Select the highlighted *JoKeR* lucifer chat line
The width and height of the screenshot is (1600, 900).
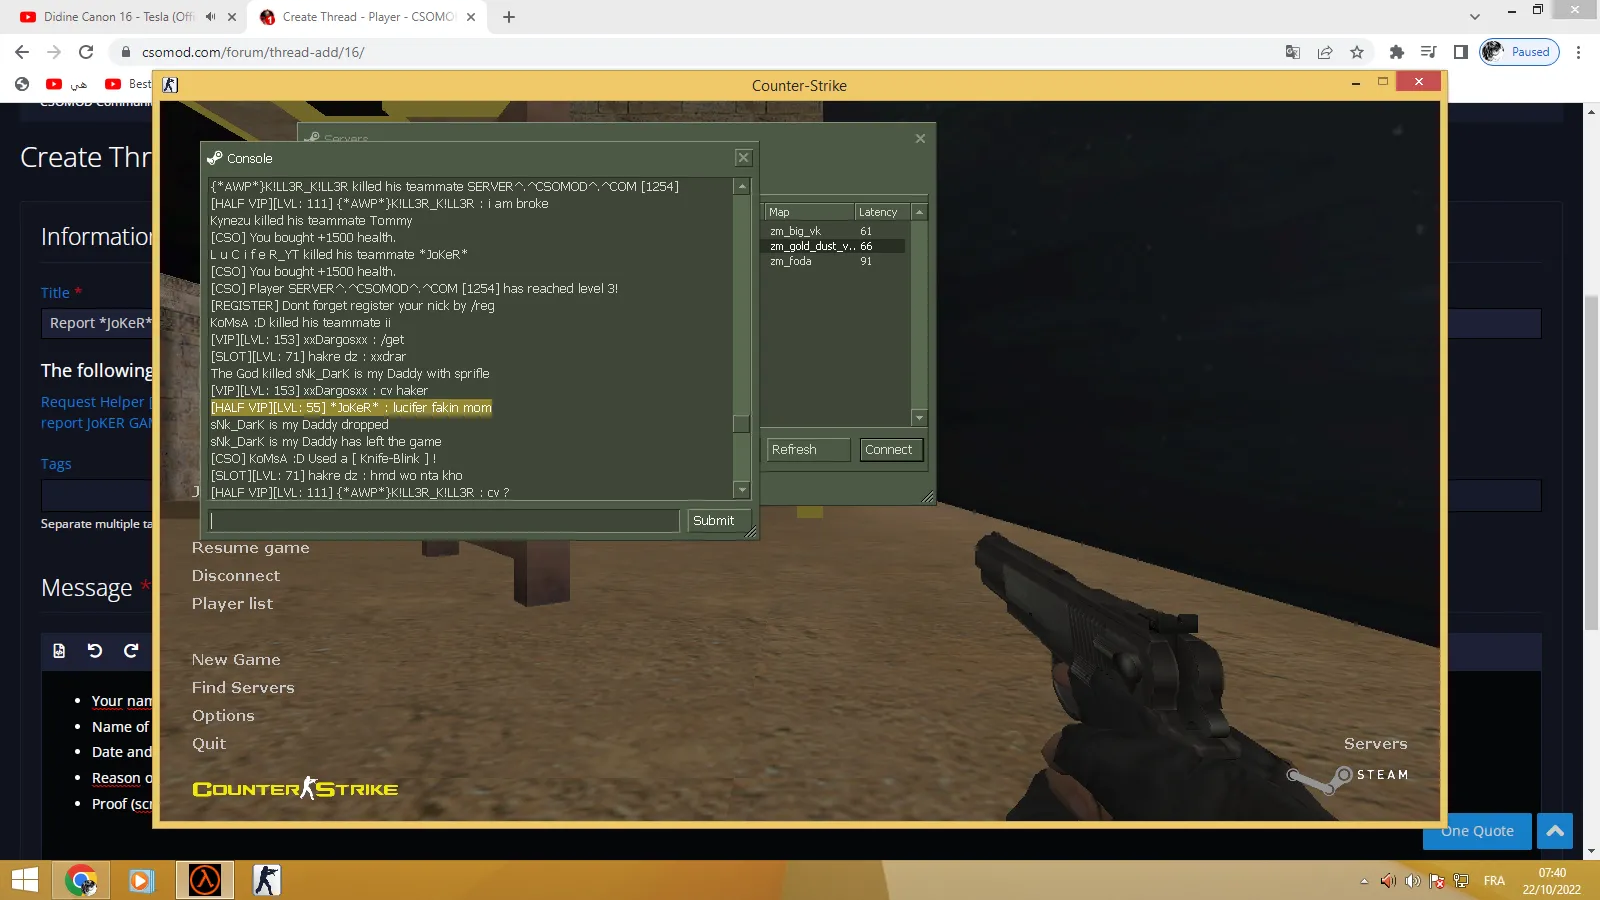[351, 408]
